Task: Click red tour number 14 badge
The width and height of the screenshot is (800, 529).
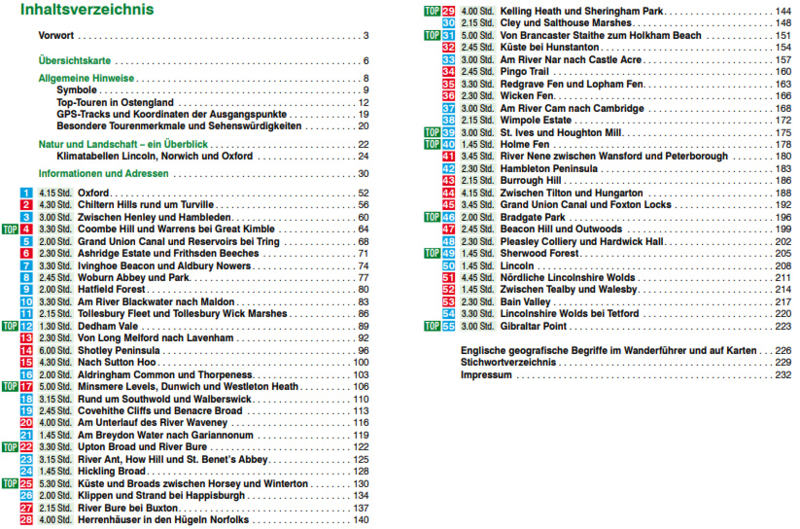Action: (26, 350)
